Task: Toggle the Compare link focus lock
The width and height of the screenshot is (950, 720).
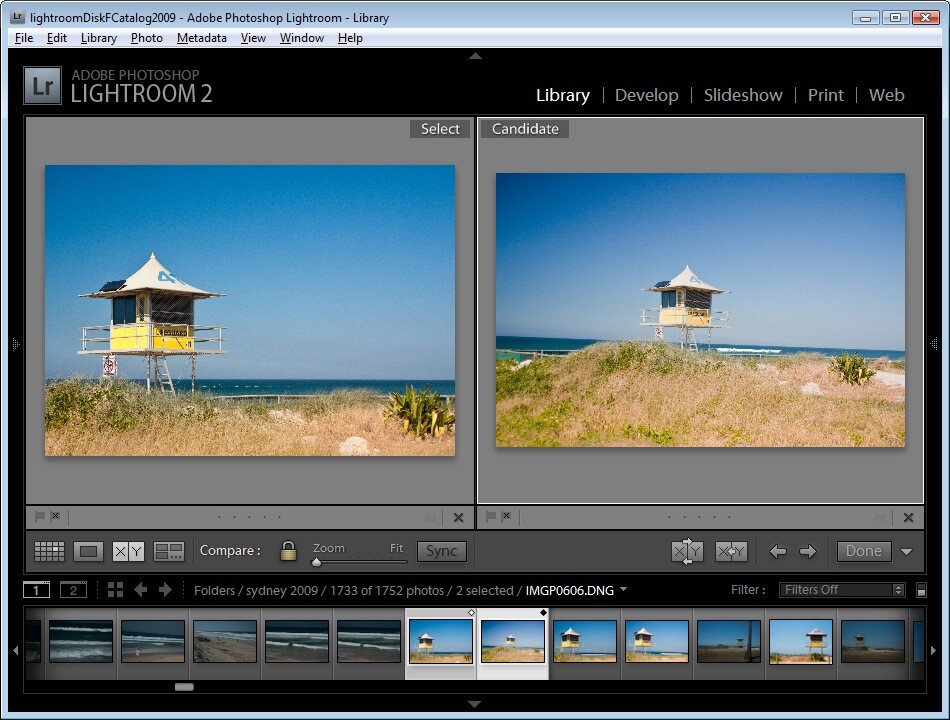Action: point(288,551)
